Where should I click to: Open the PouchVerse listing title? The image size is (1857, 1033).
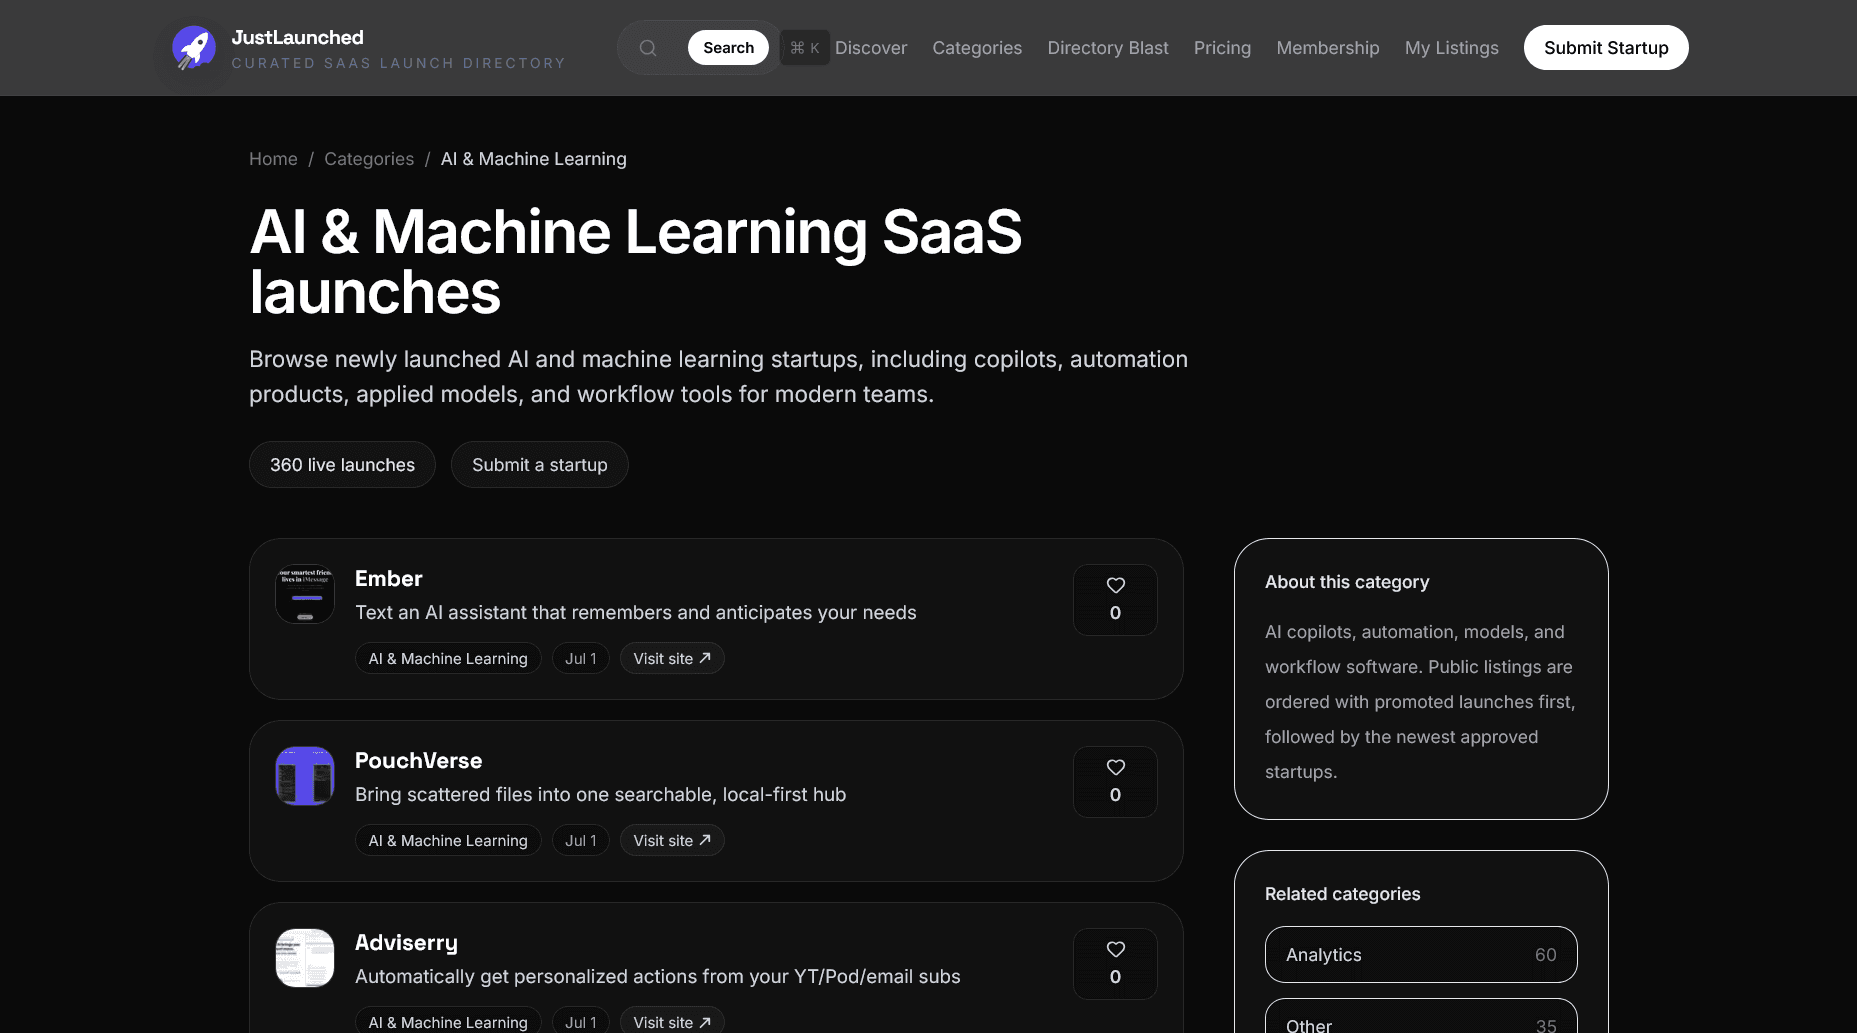419,761
